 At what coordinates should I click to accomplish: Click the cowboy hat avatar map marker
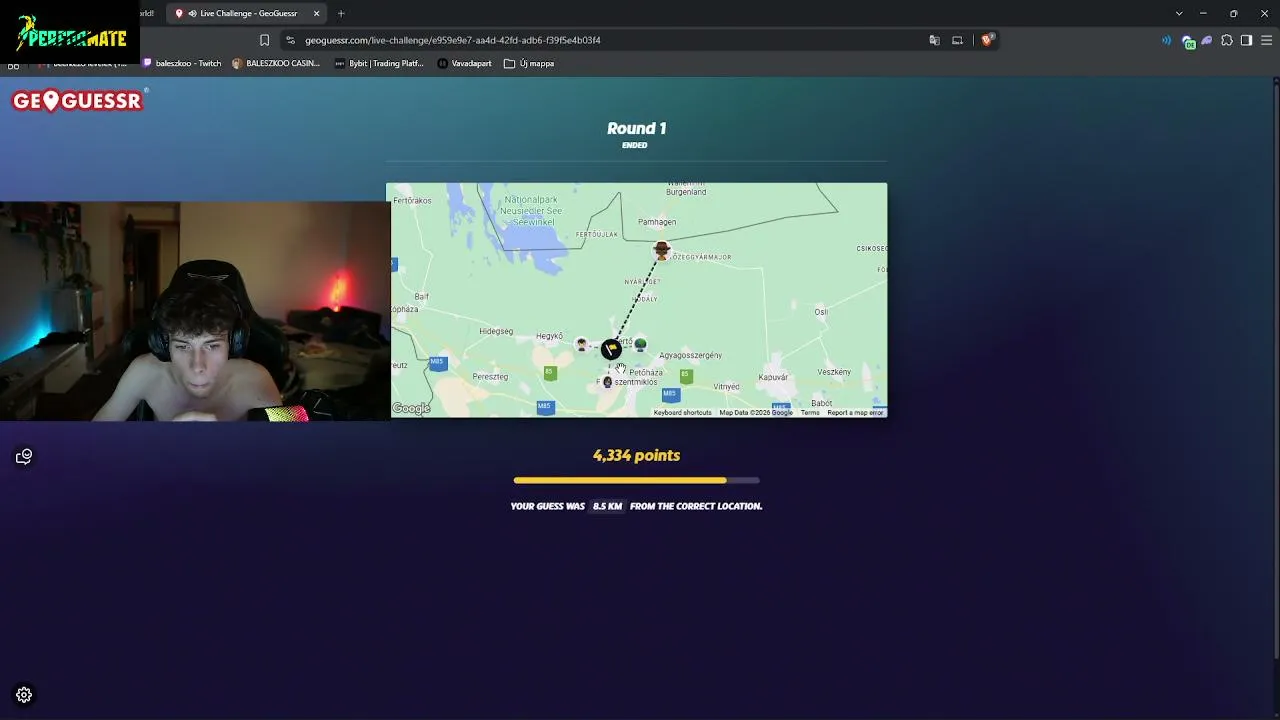pyautogui.click(x=661, y=249)
